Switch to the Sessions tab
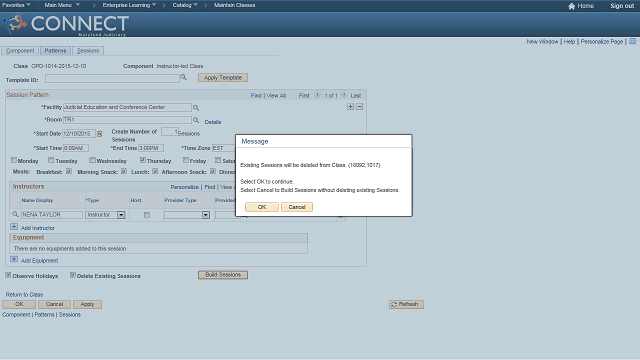640x360 pixels. [88, 51]
